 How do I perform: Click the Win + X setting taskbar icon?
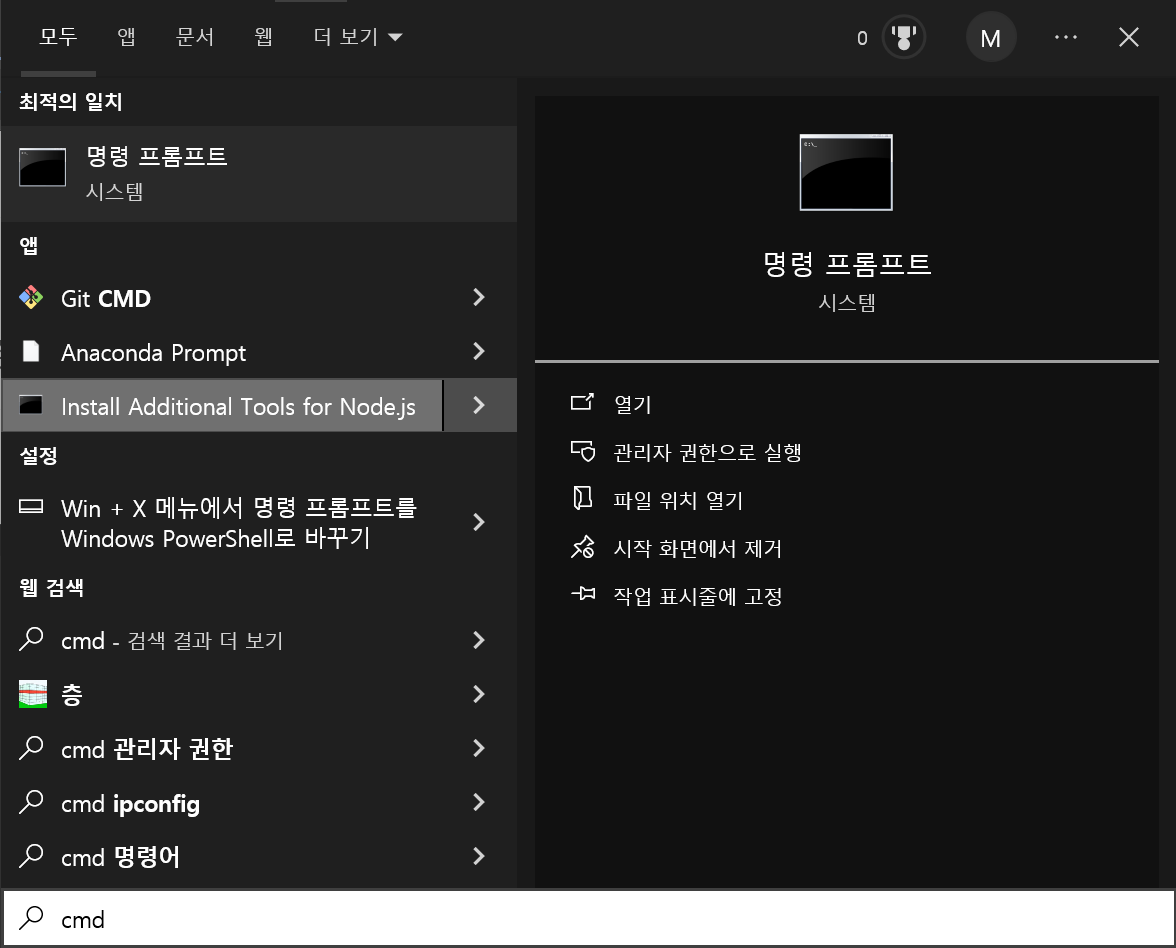31,506
